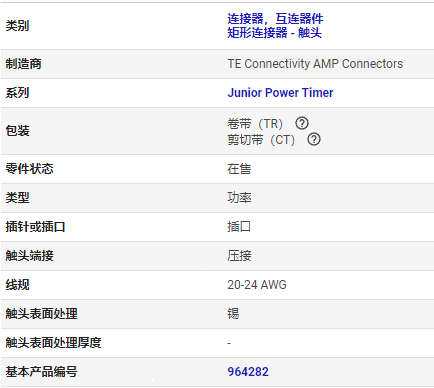Select the 在售 part status value
434x388 pixels.
click(x=239, y=169)
